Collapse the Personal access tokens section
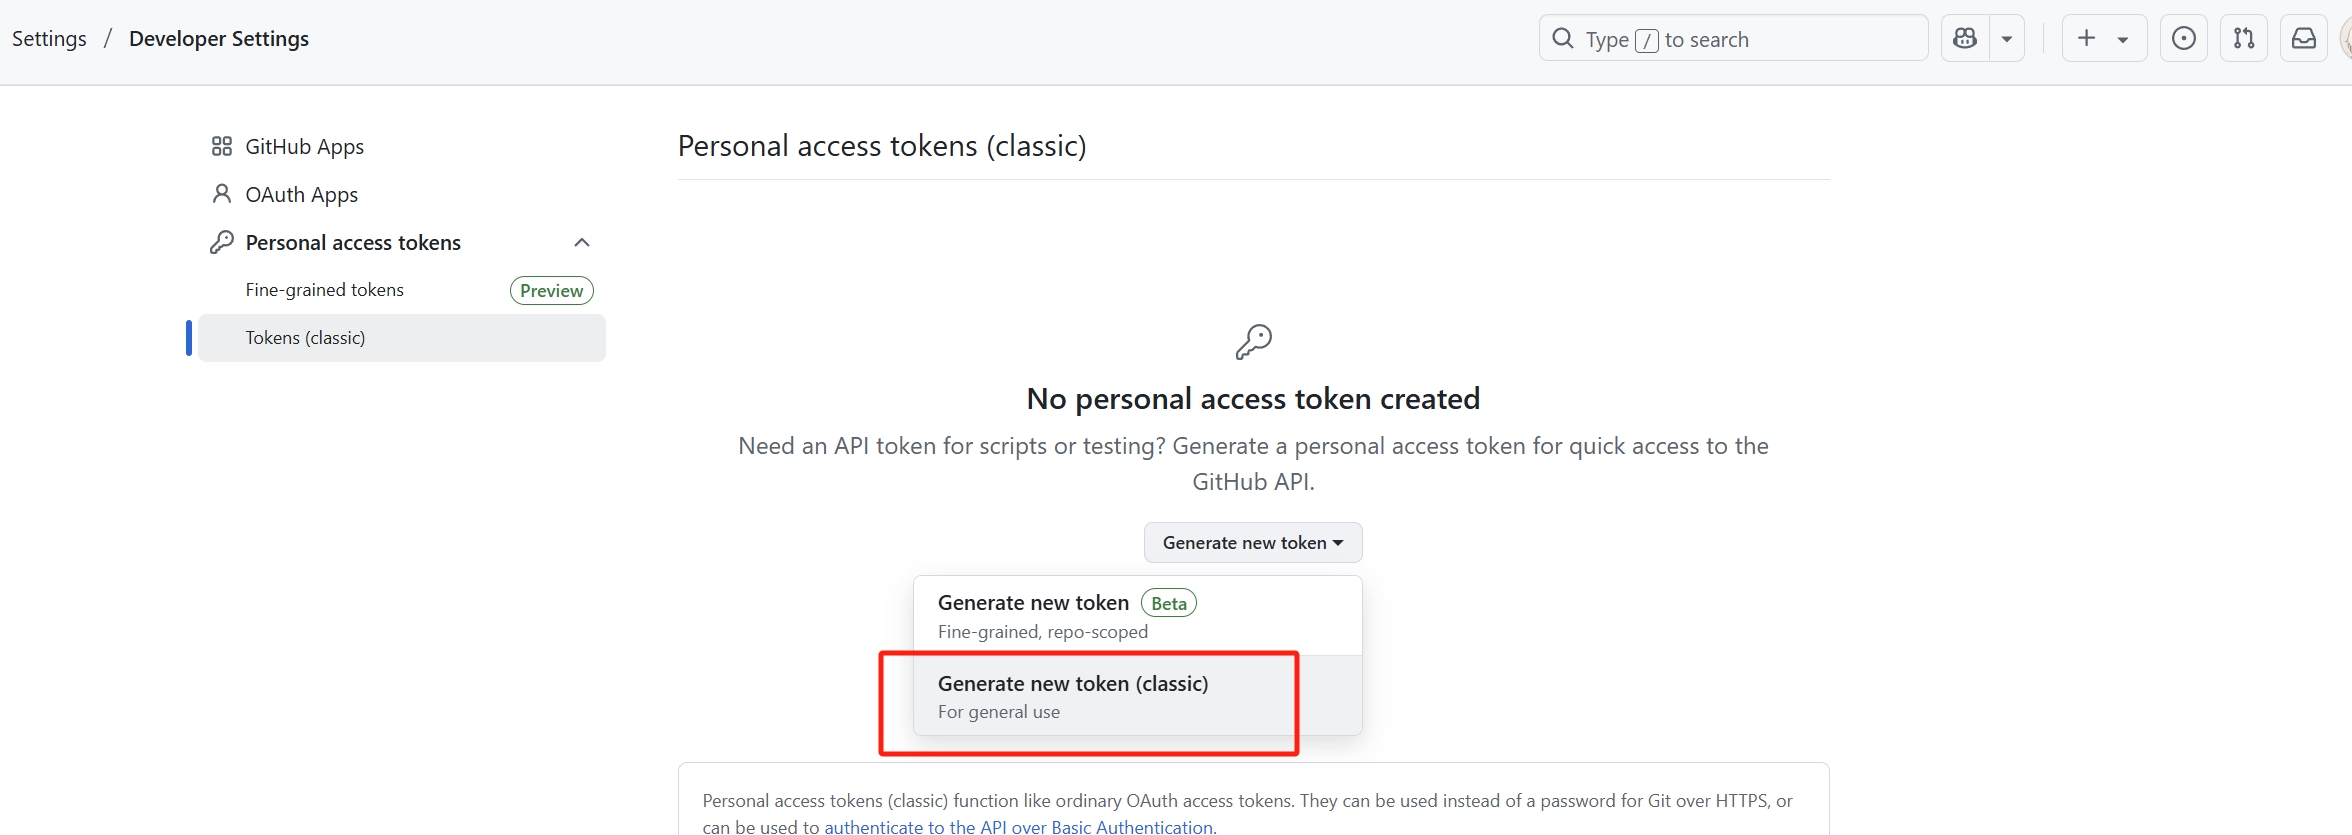The height and width of the screenshot is (835, 2352). click(582, 243)
